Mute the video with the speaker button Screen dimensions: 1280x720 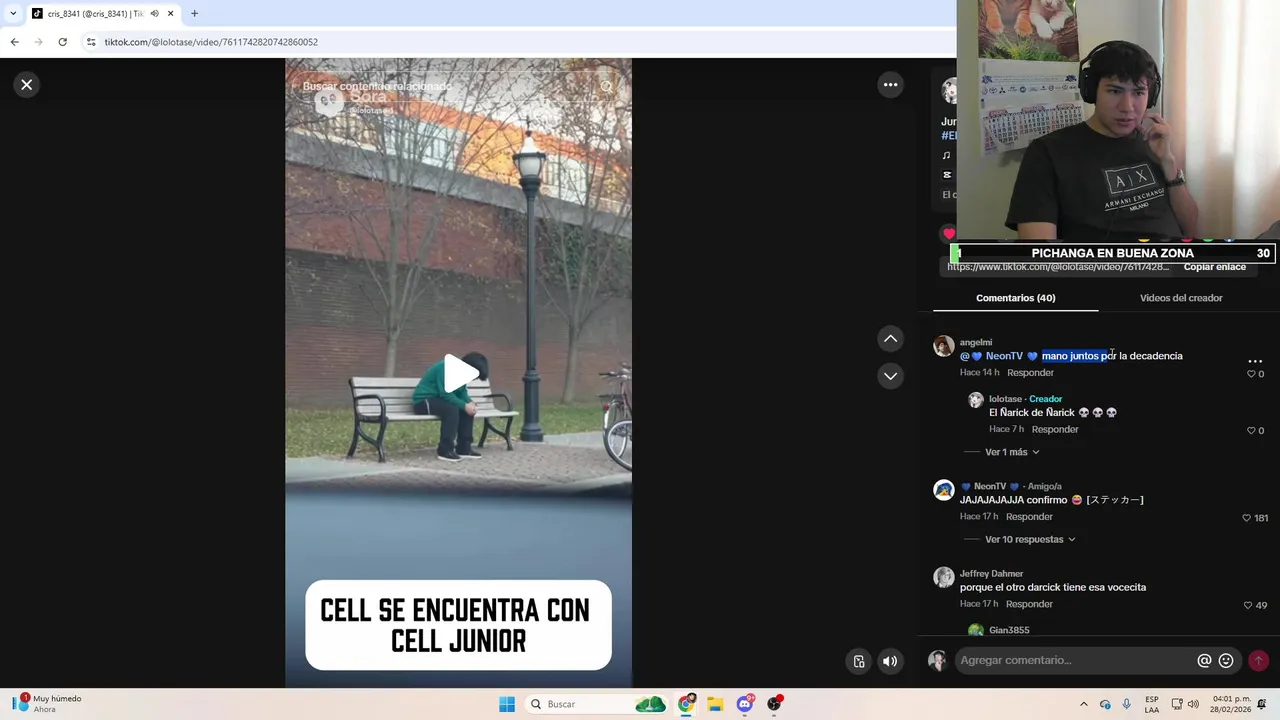[890, 661]
